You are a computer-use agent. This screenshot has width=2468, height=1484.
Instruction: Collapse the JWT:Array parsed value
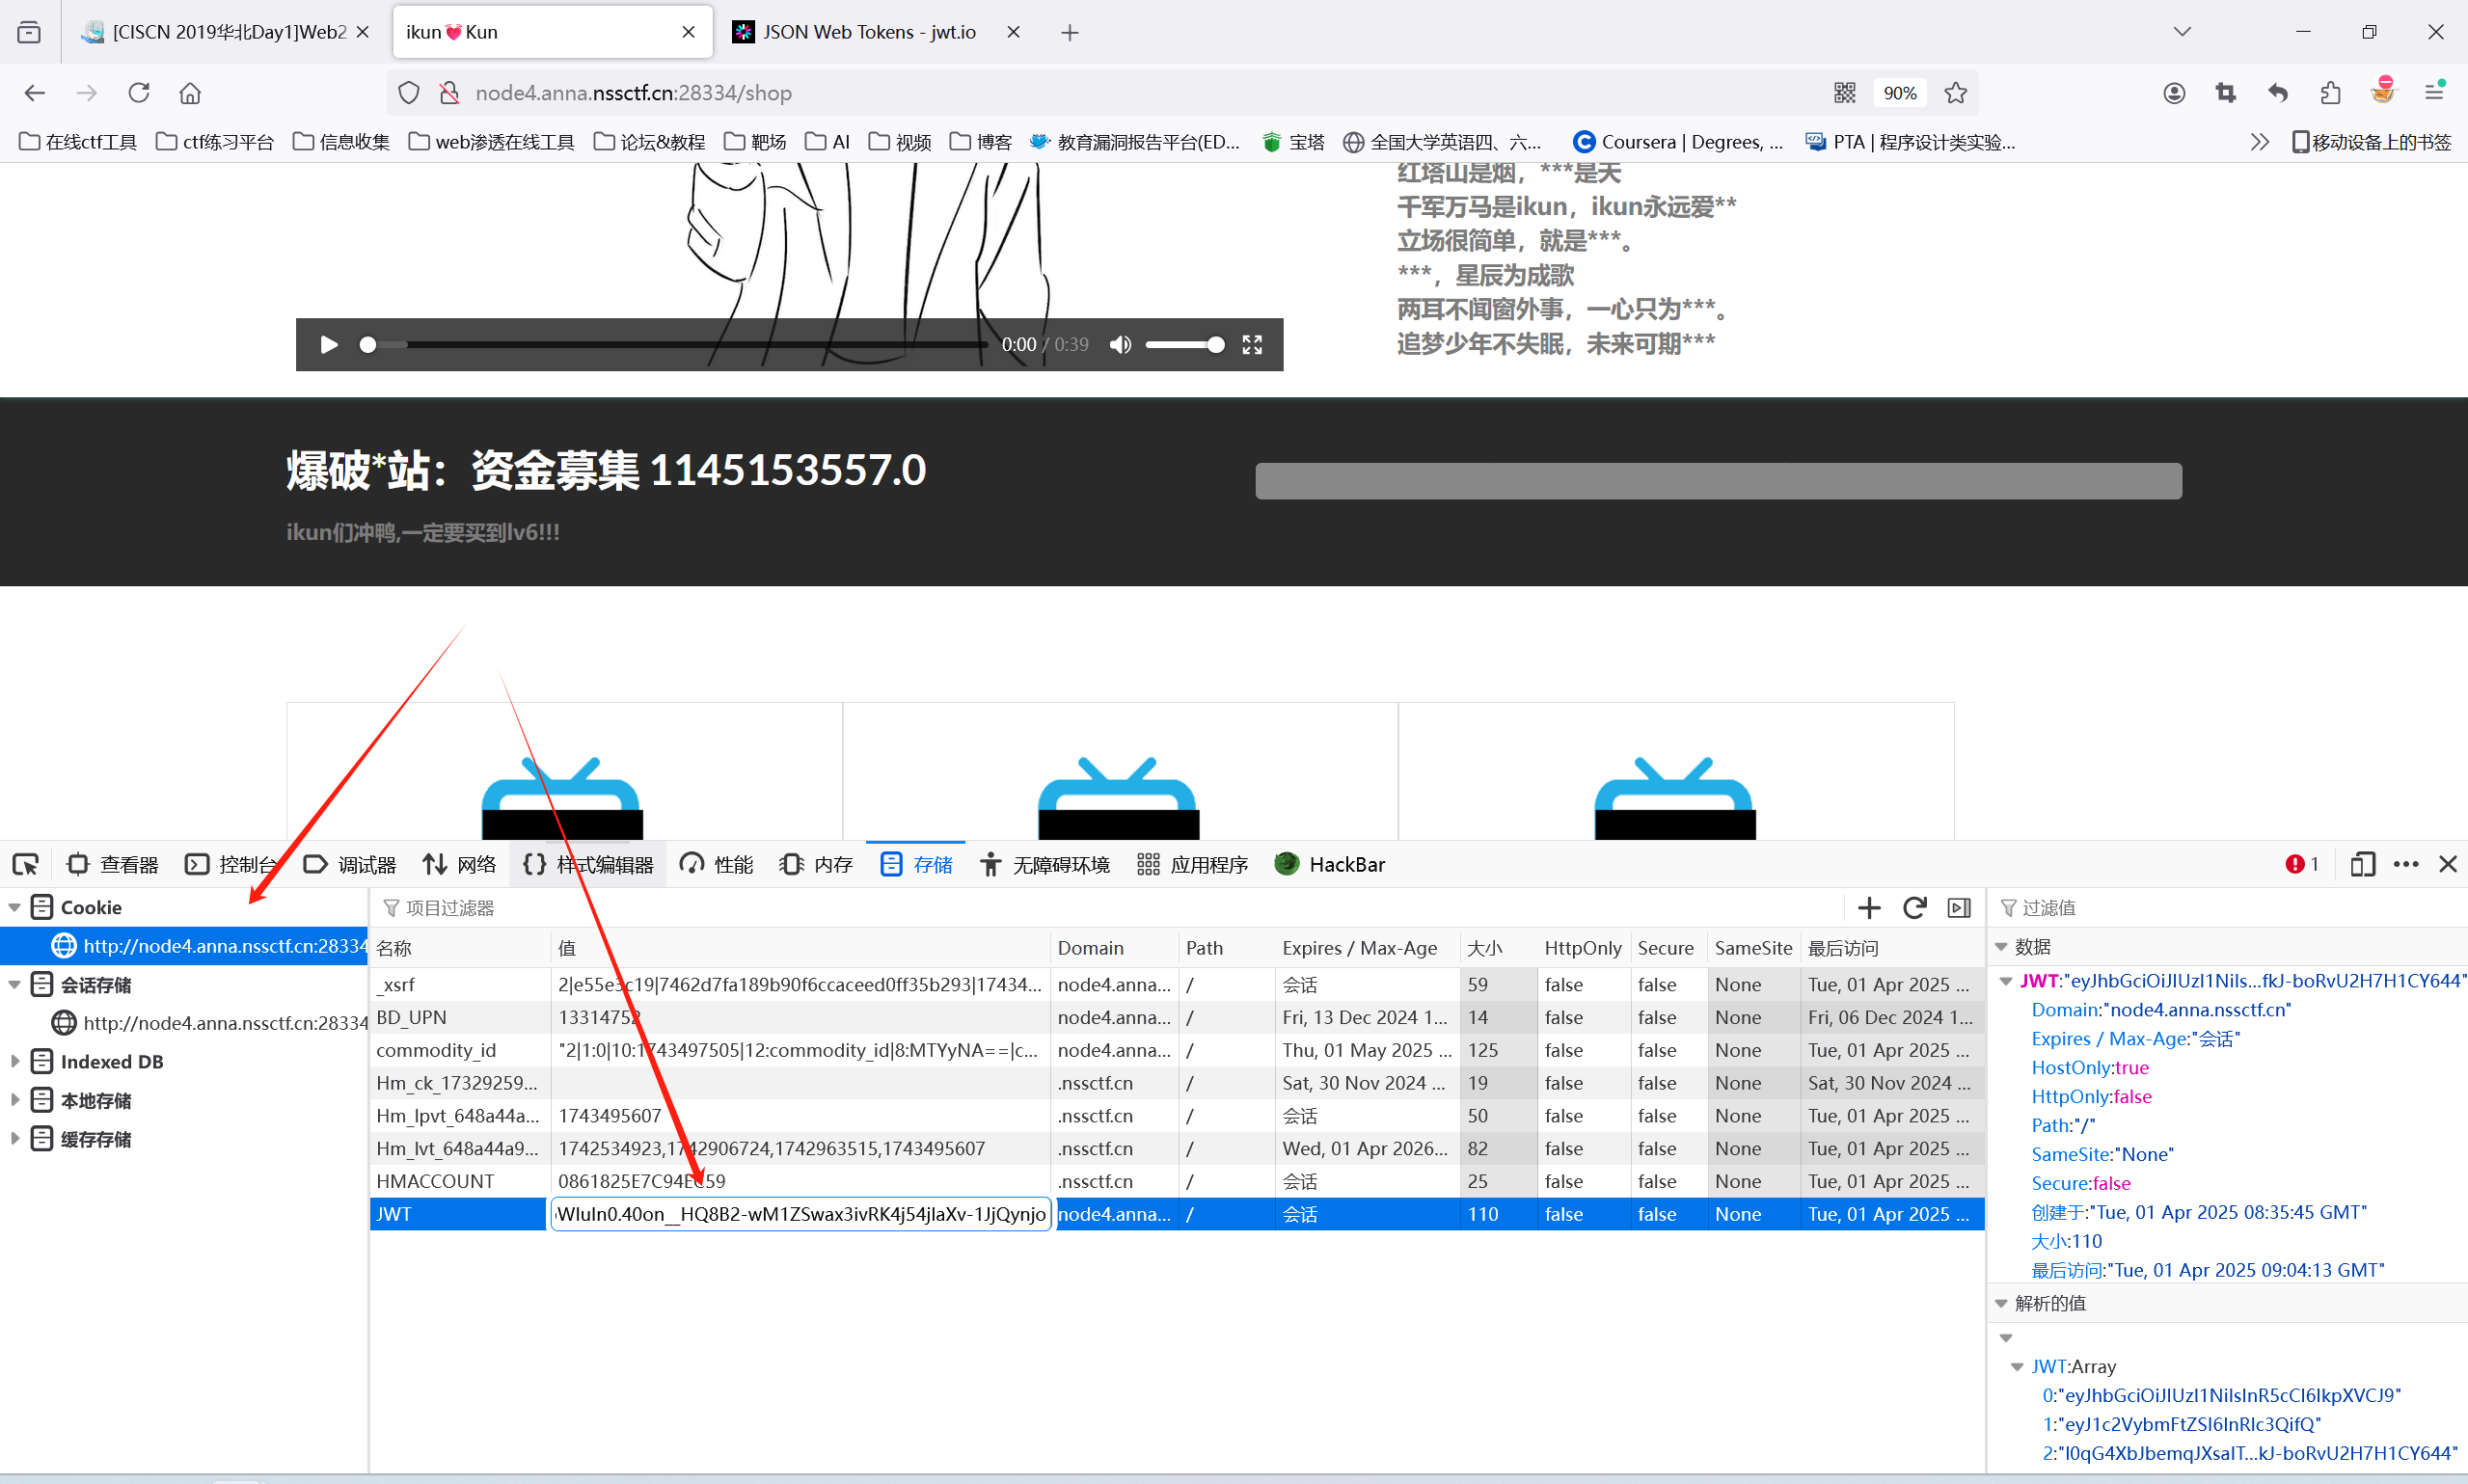point(2017,1367)
